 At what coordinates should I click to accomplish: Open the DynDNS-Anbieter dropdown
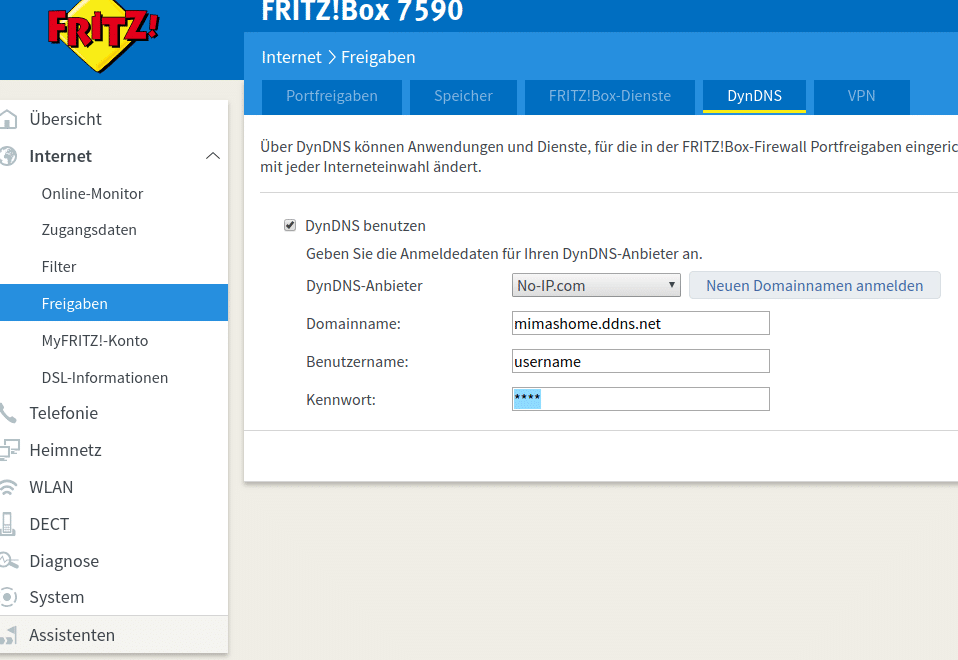tap(596, 286)
